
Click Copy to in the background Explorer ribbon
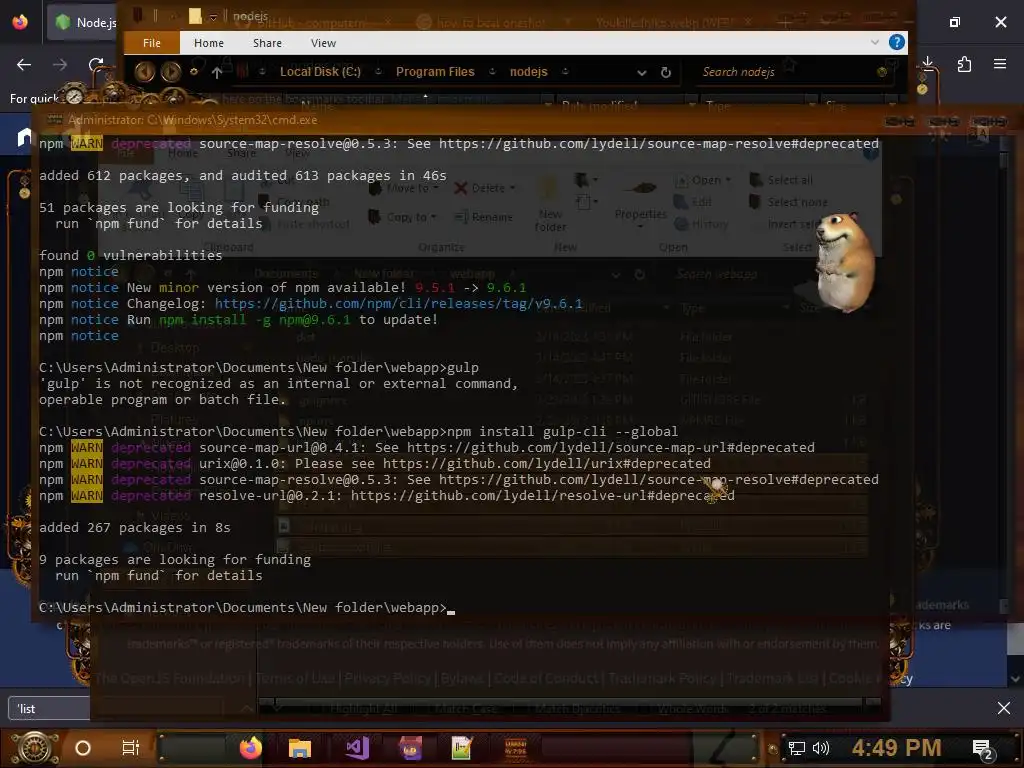[x=402, y=217]
